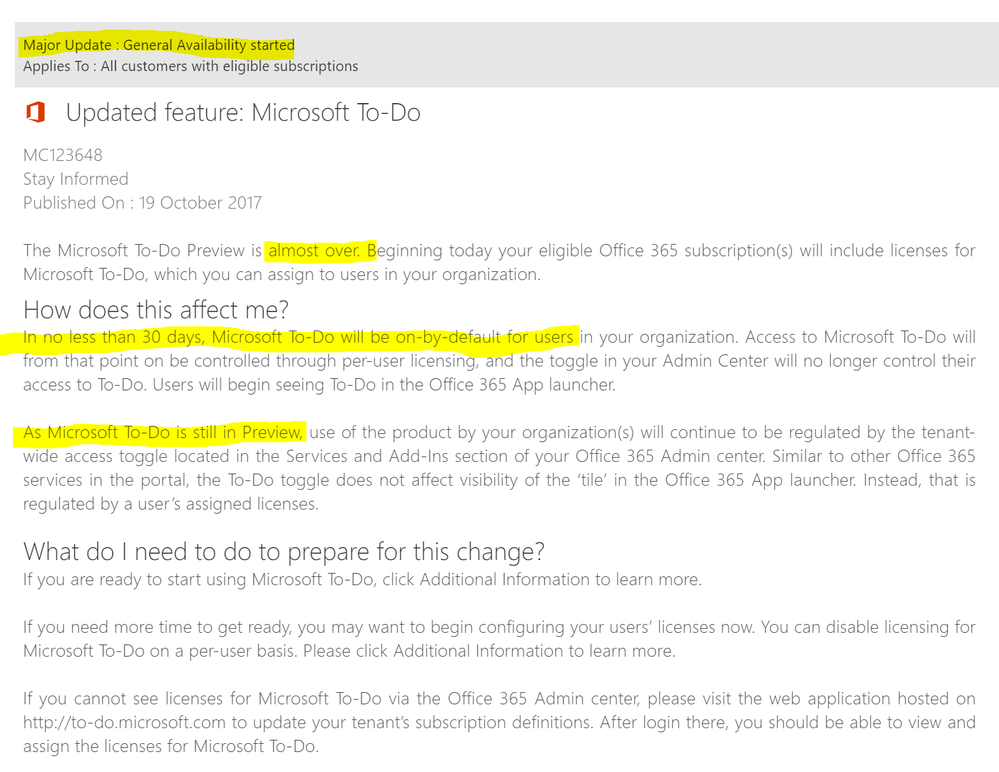The height and width of the screenshot is (772, 999).
Task: Click 'How does this affect me?' heading
Action: 156,310
